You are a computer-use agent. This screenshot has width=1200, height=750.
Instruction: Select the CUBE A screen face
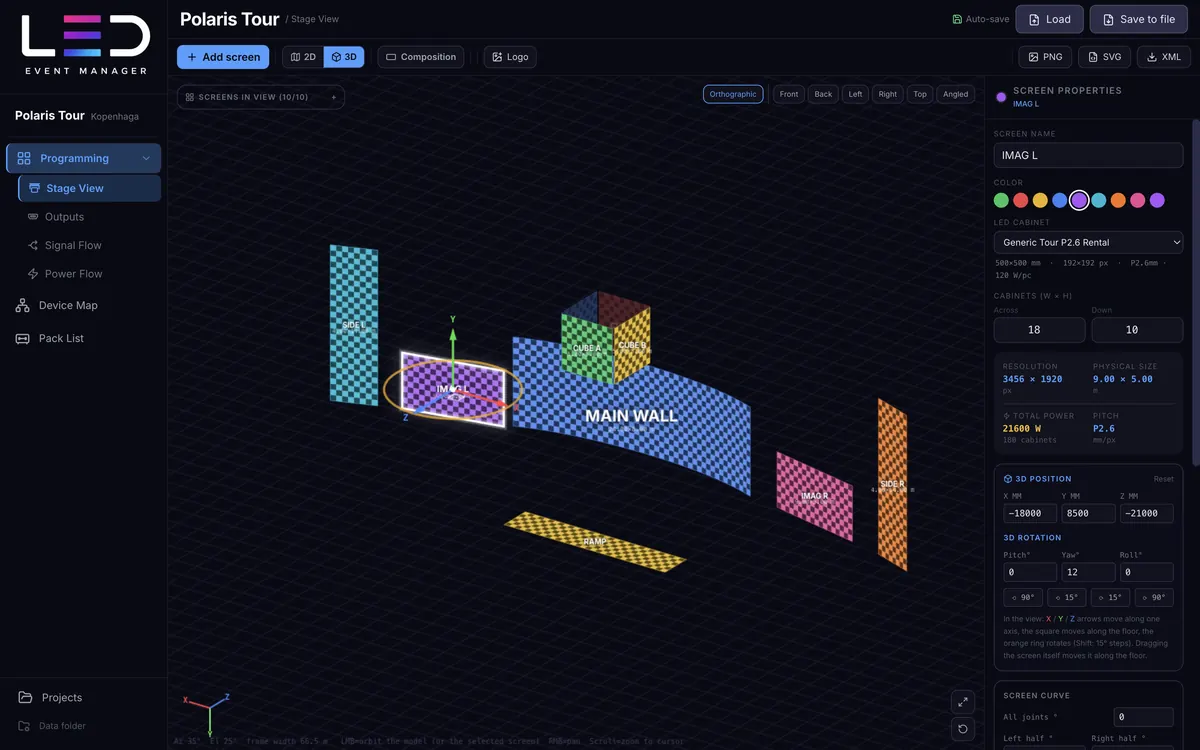(586, 348)
